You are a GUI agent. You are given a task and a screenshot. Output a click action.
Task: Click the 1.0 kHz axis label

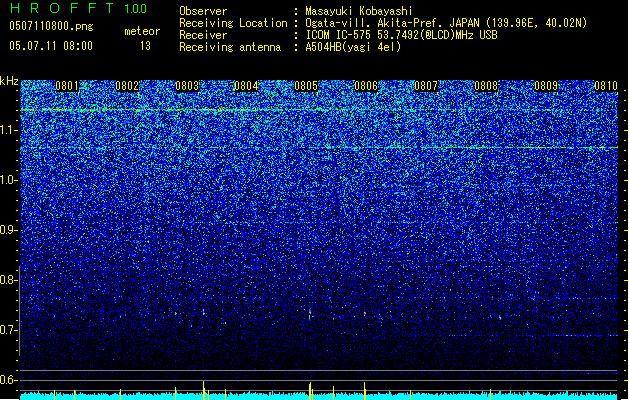pos(9,180)
